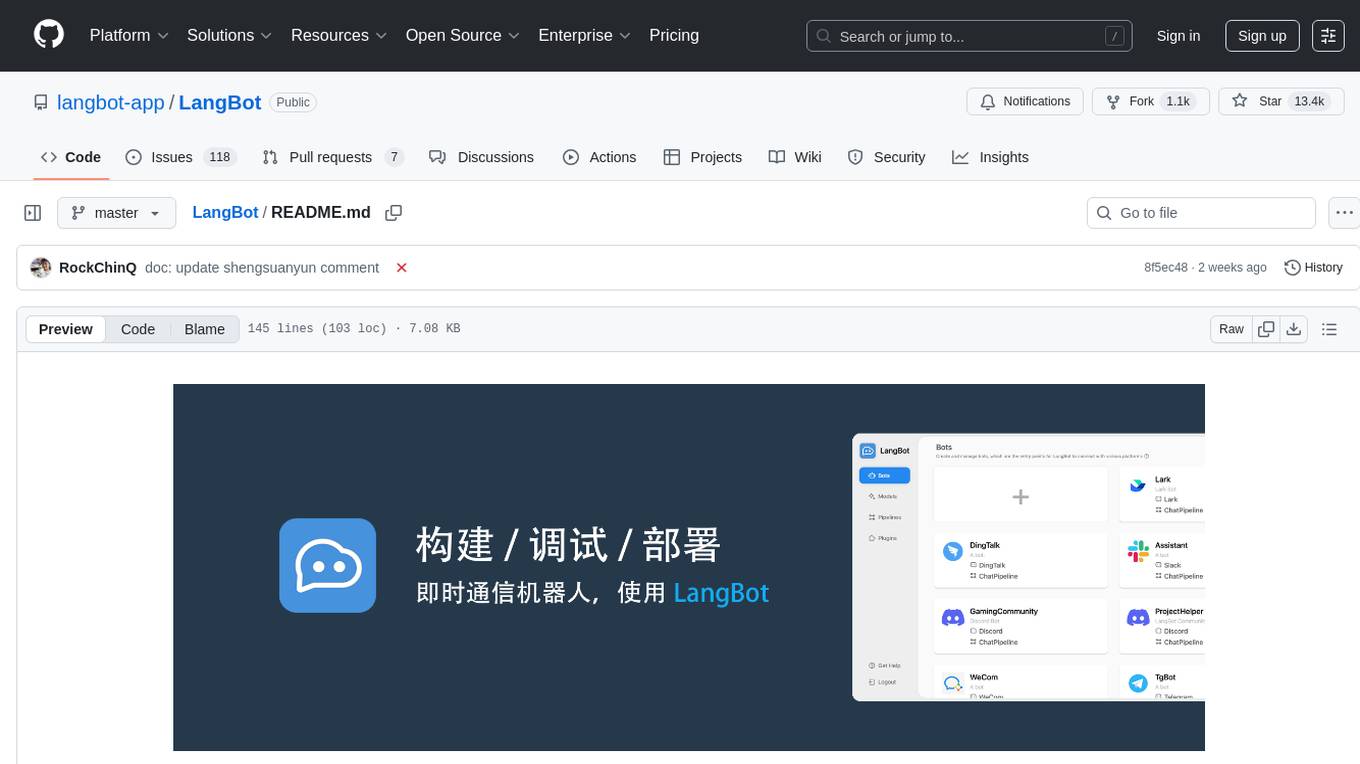The height and width of the screenshot is (764, 1360).
Task: Click the LangBot breadcrumb link
Action: (225, 213)
